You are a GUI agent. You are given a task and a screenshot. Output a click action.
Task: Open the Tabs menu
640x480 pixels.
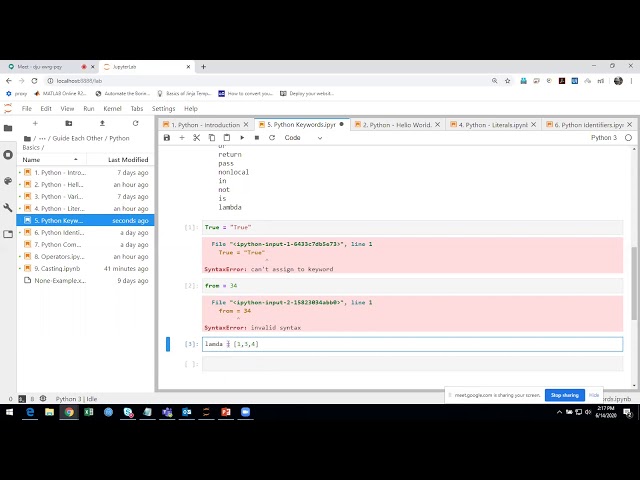(137, 109)
